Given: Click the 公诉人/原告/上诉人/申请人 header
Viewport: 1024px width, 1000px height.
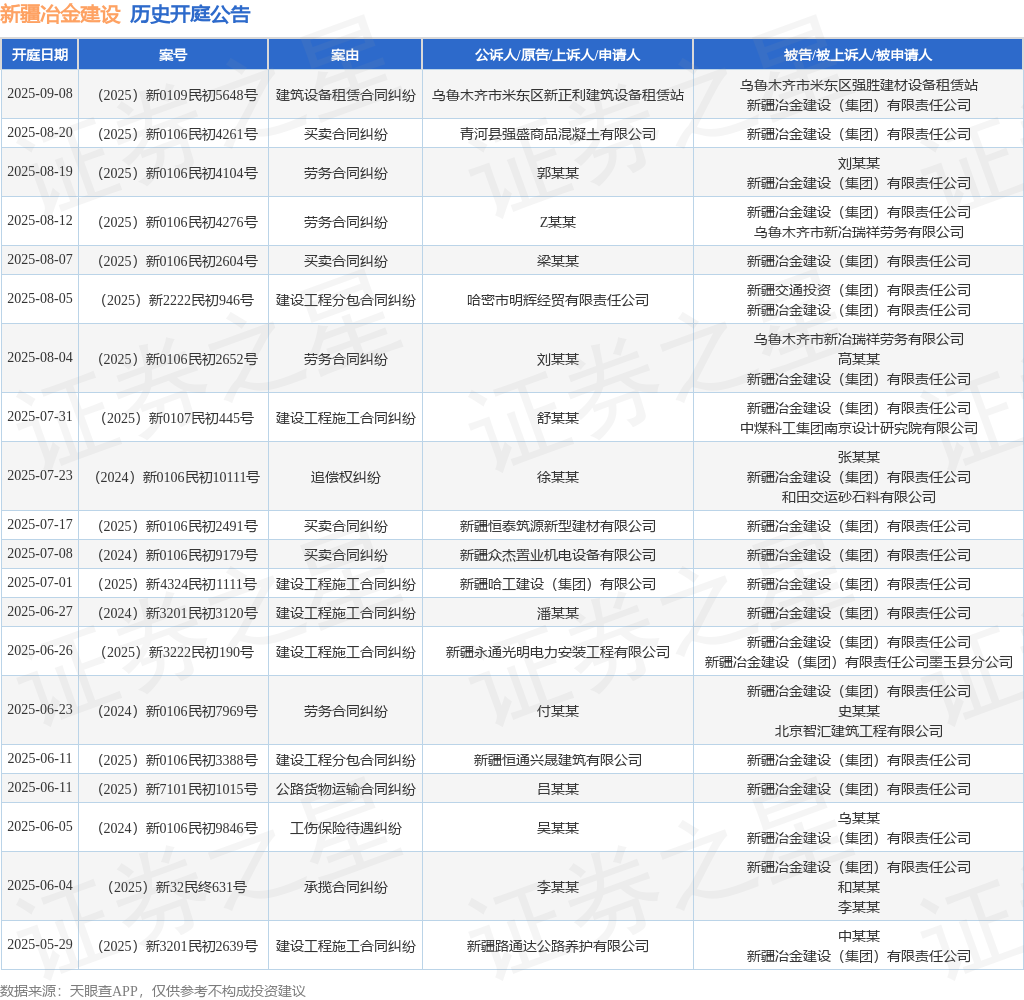Looking at the screenshot, I should coord(557,55).
